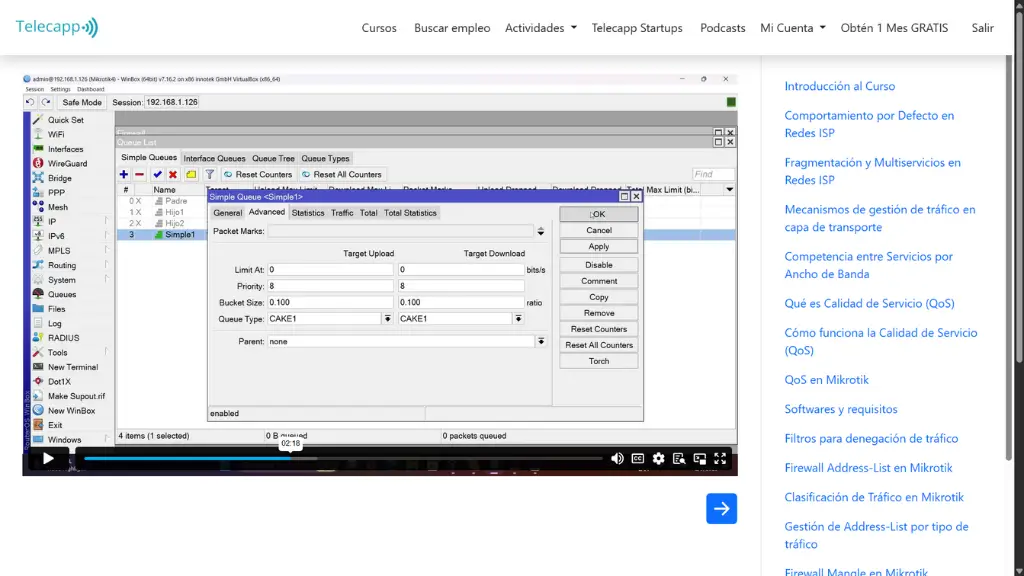Click Salir to log out
Image resolution: width=1024 pixels, height=576 pixels.
point(982,28)
